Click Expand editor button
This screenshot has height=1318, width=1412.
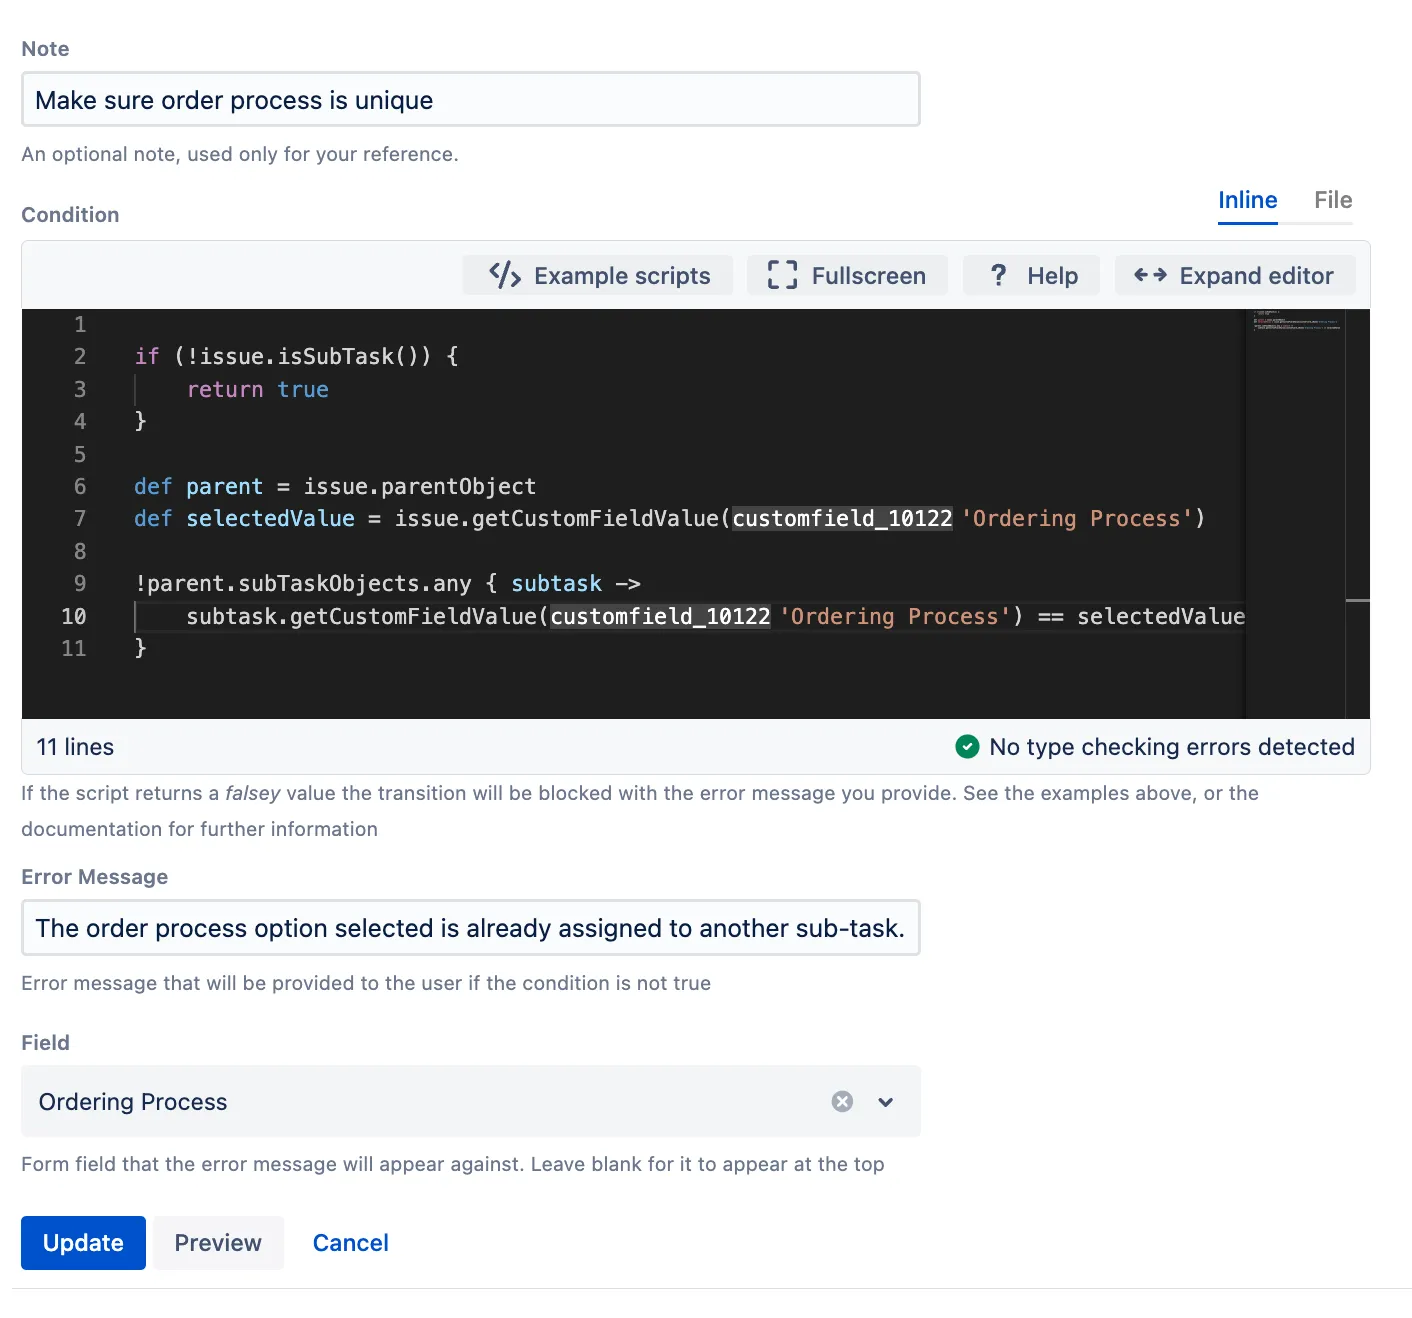(1235, 275)
